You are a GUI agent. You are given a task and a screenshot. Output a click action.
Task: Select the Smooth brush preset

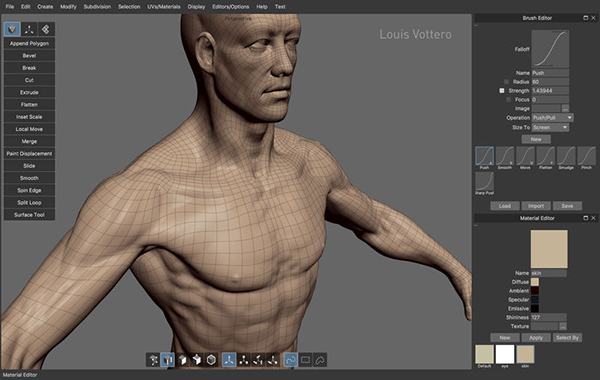pyautogui.click(x=505, y=157)
